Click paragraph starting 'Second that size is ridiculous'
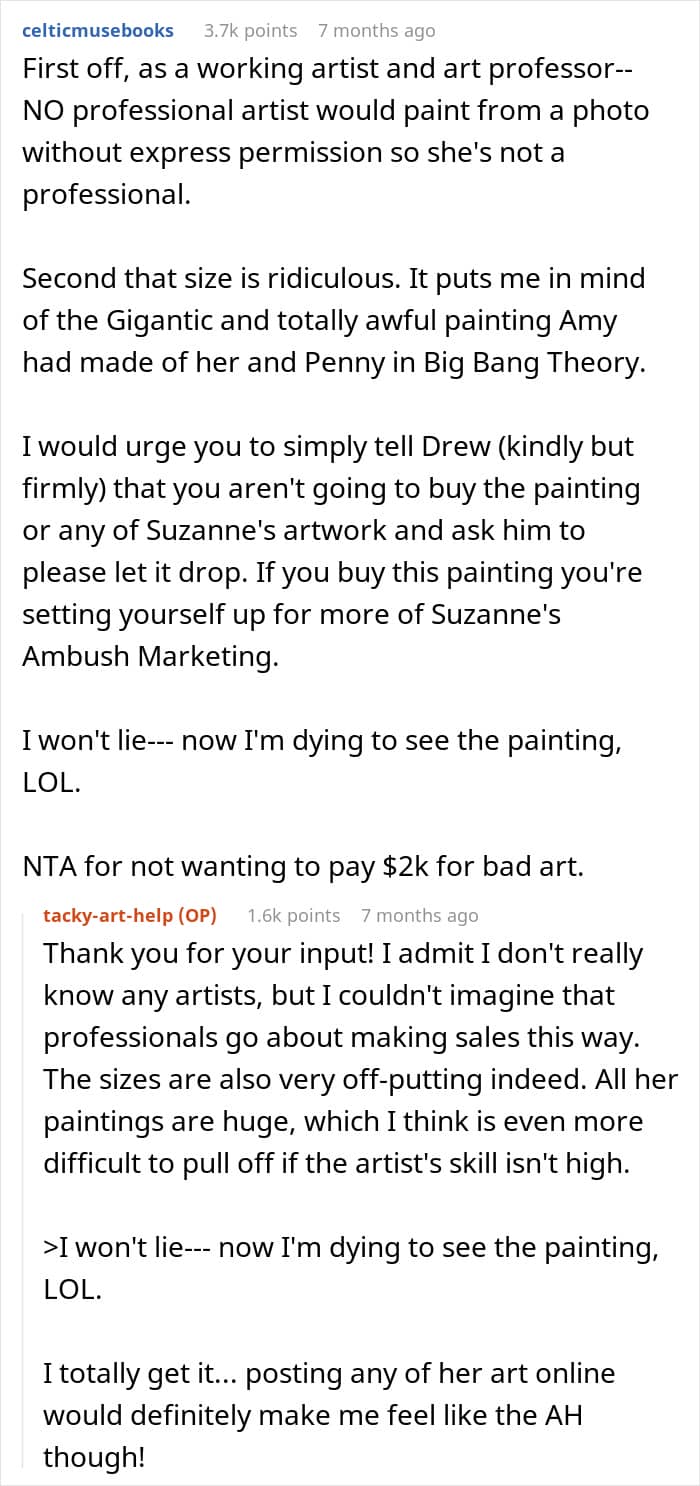This screenshot has height=1486, width=700. tap(334, 322)
